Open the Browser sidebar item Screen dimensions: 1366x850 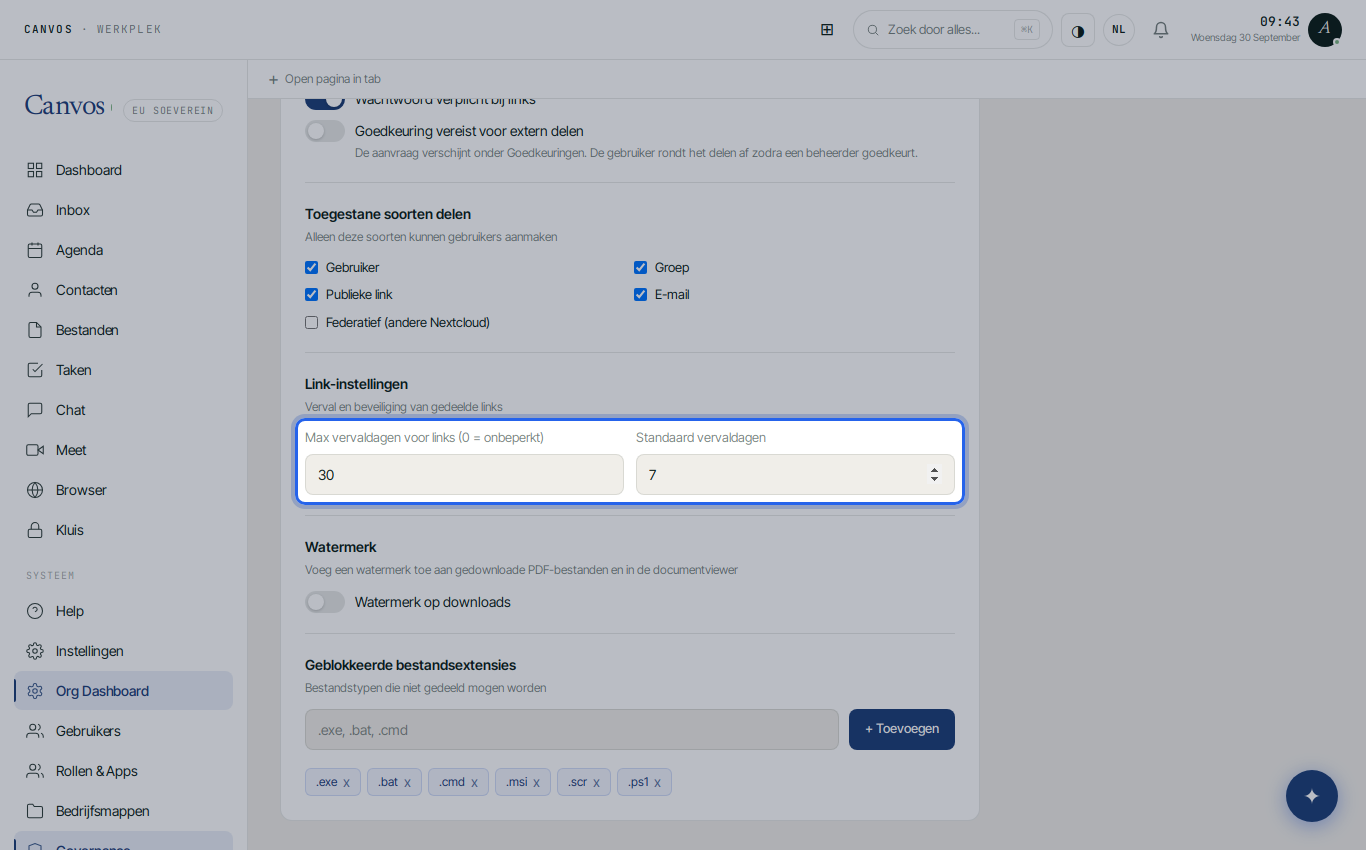(x=123, y=490)
